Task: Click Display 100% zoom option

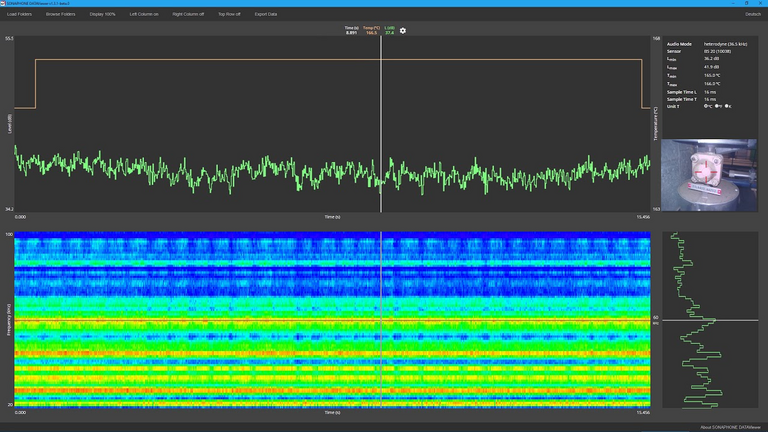Action: (102, 14)
